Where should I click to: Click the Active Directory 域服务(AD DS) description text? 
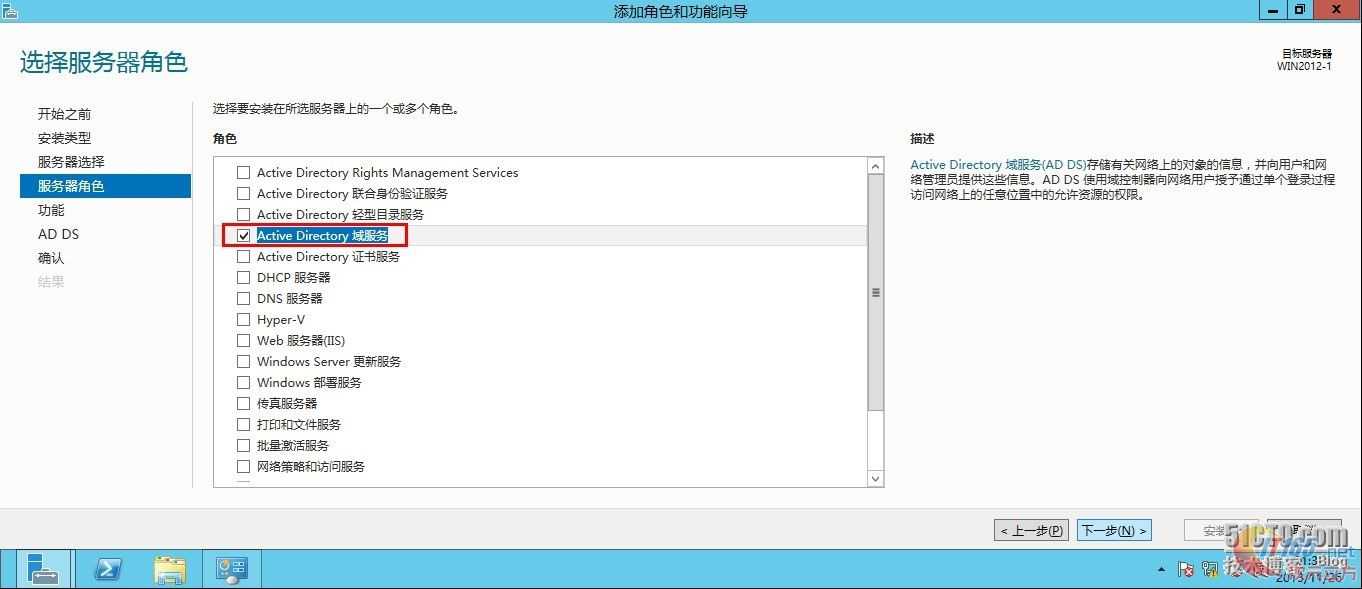click(x=998, y=165)
